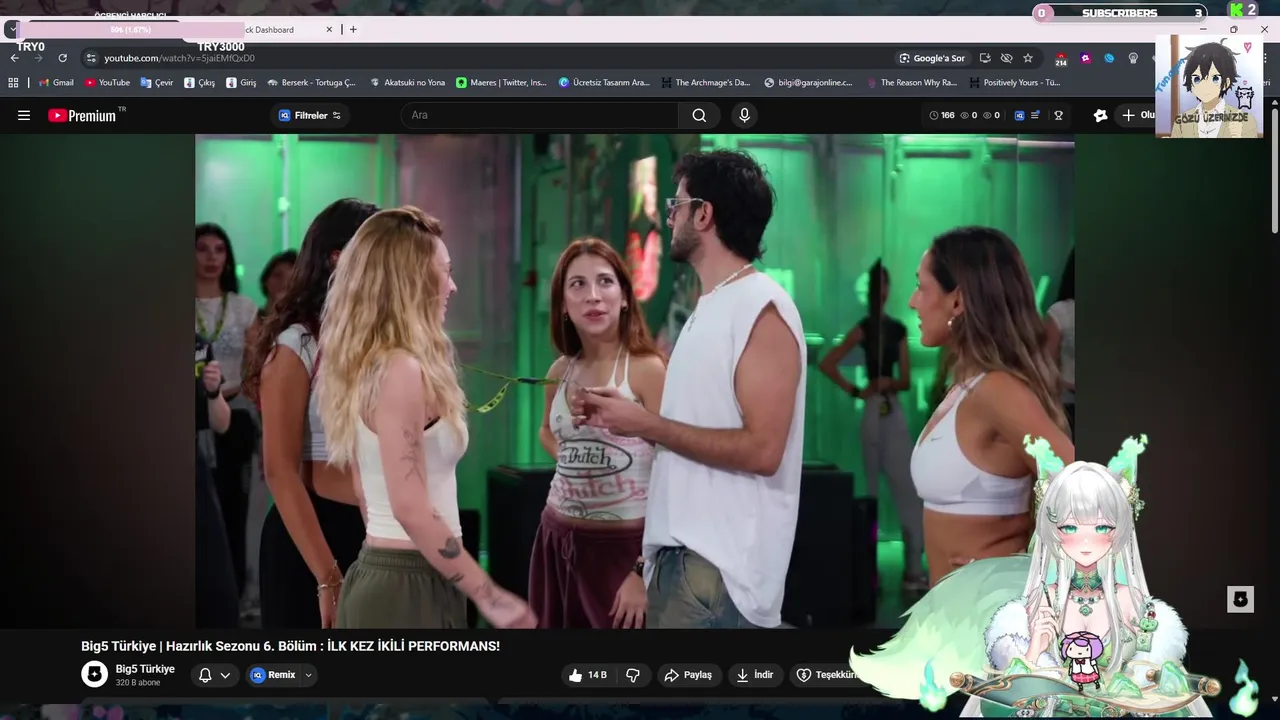The image size is (1280, 720).
Task: Open the Big5 Türkiye channel name link
Action: tap(145, 669)
